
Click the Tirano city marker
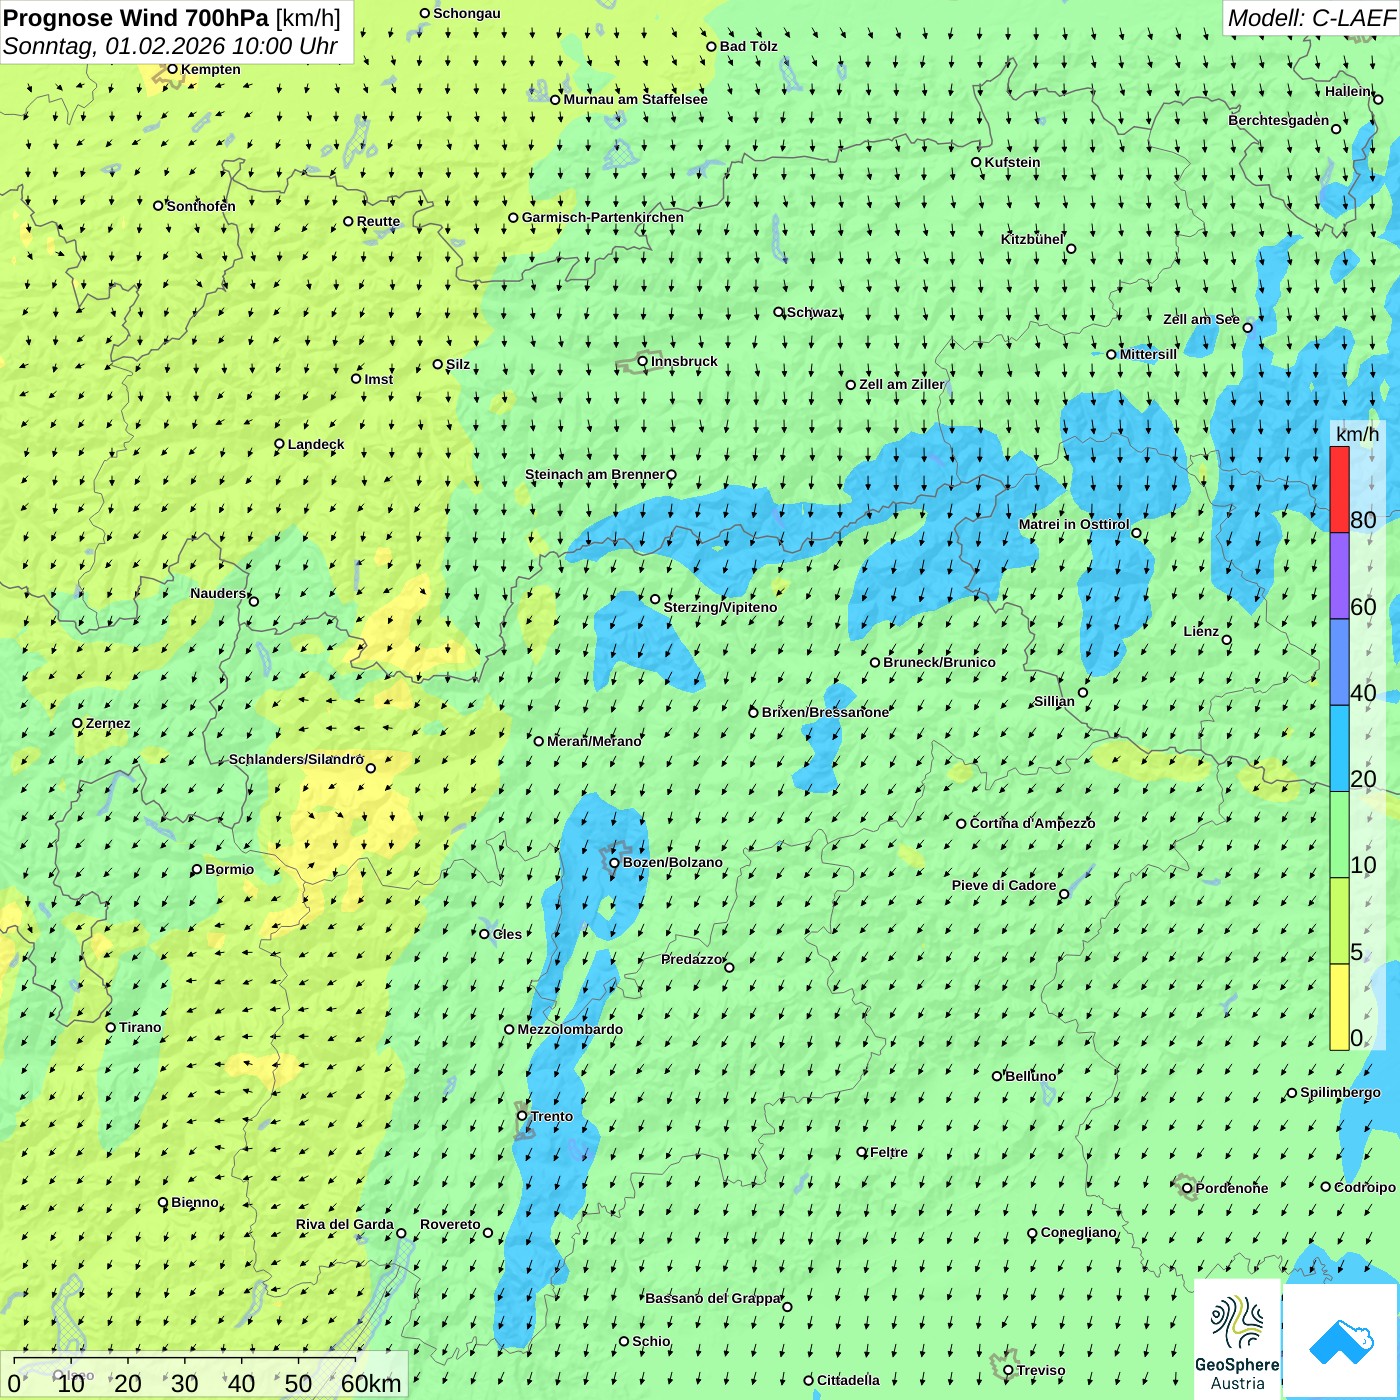(111, 1027)
